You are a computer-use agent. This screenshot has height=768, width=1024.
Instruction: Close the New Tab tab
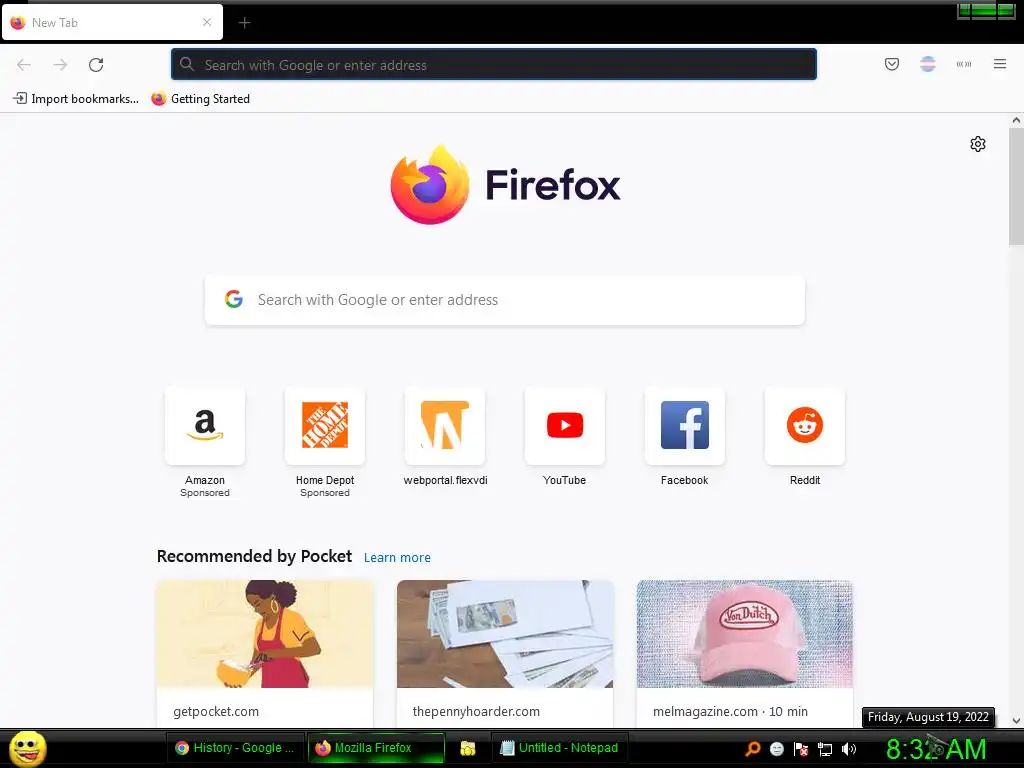coord(207,22)
